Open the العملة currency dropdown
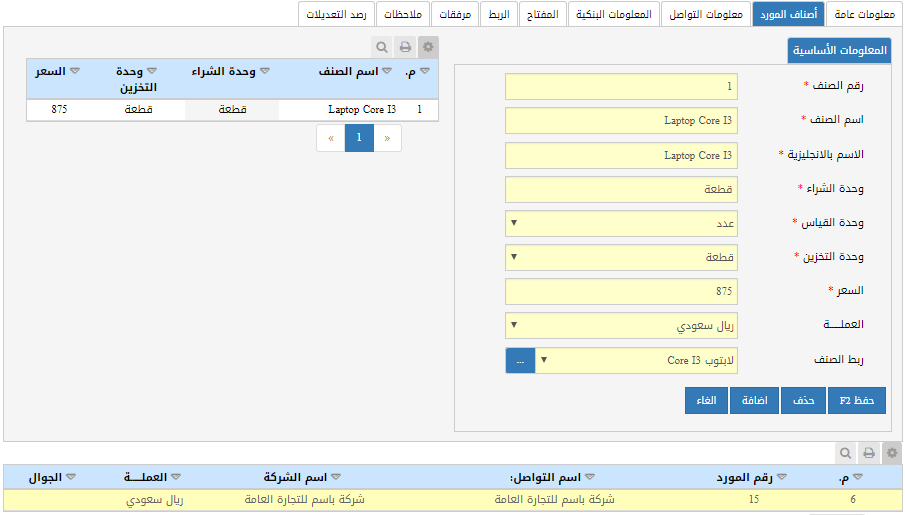This screenshot has width=905, height=515. [515, 325]
